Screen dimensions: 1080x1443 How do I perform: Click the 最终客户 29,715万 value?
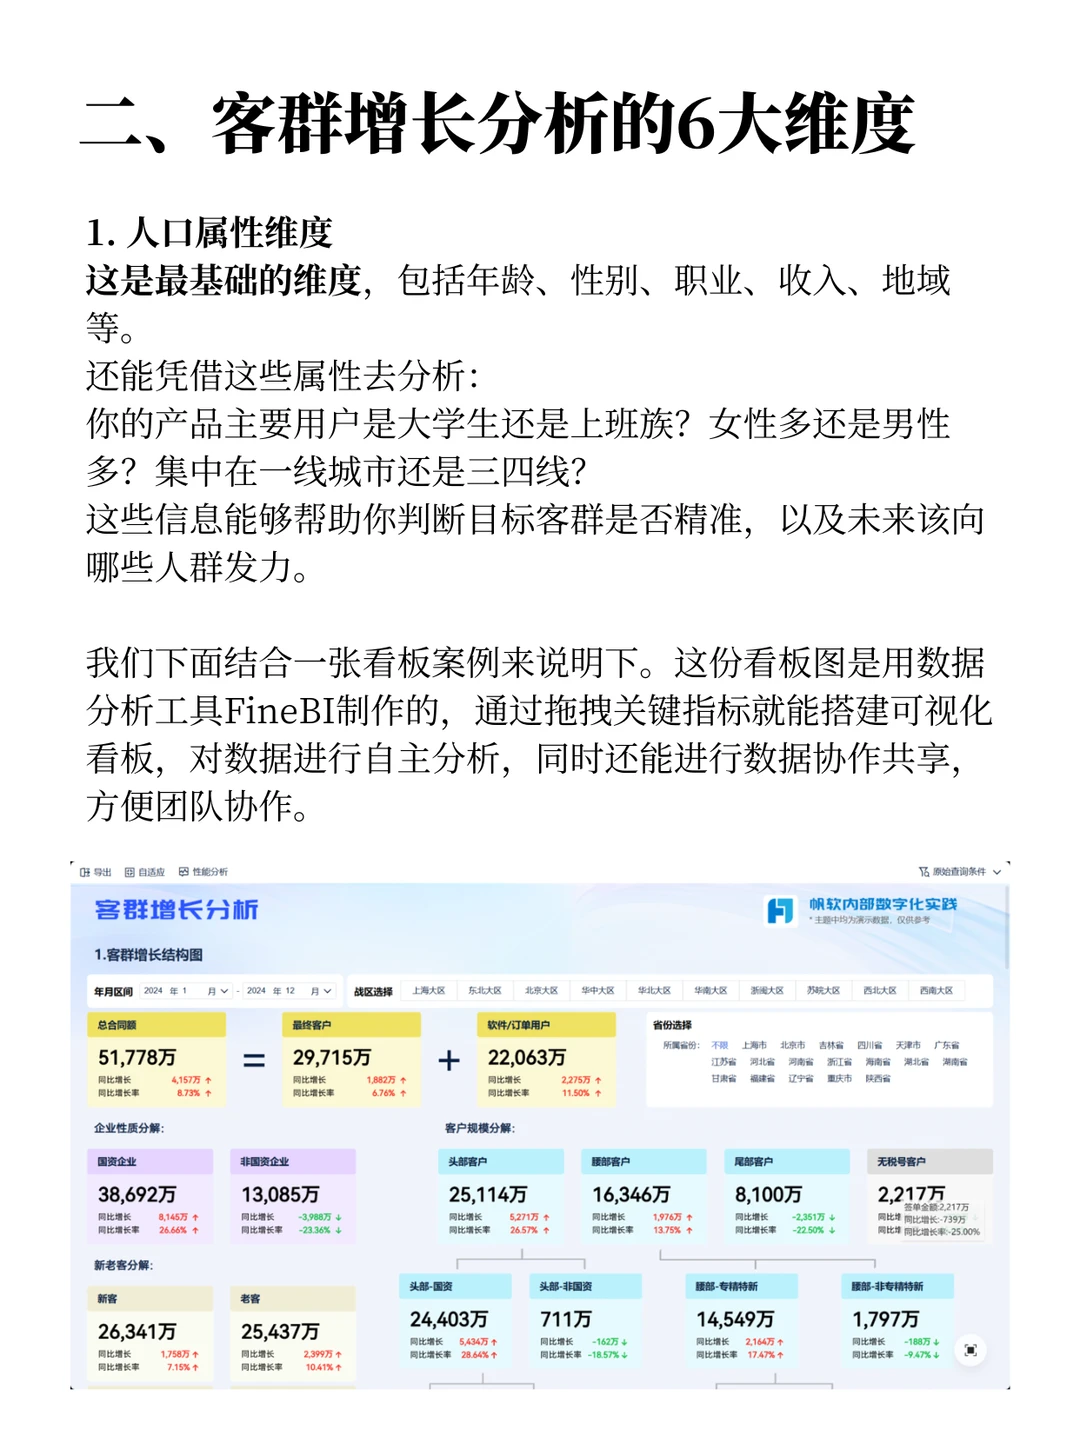(332, 1057)
